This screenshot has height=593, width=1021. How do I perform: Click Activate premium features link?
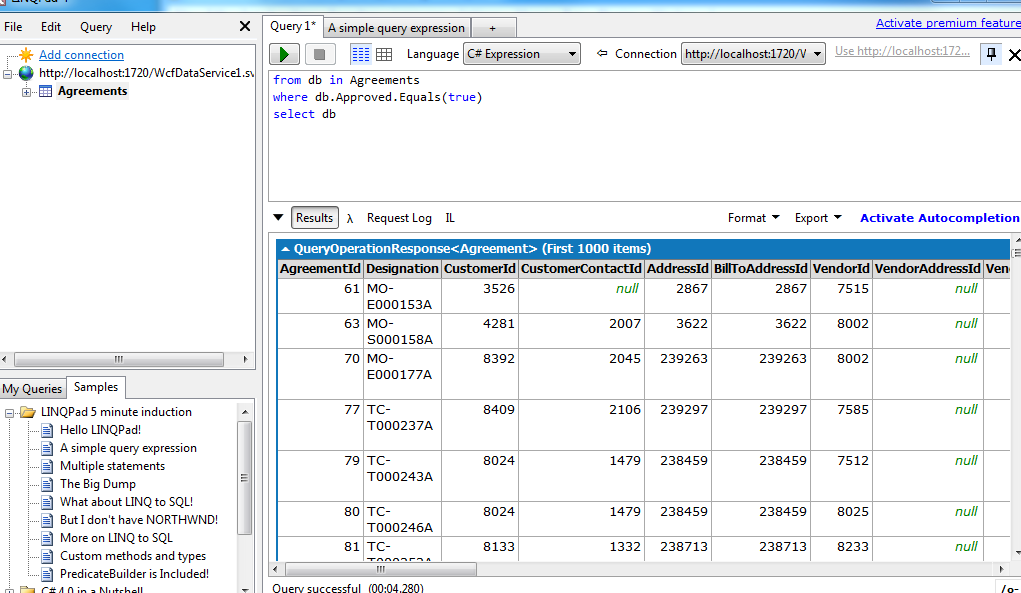click(x=948, y=23)
